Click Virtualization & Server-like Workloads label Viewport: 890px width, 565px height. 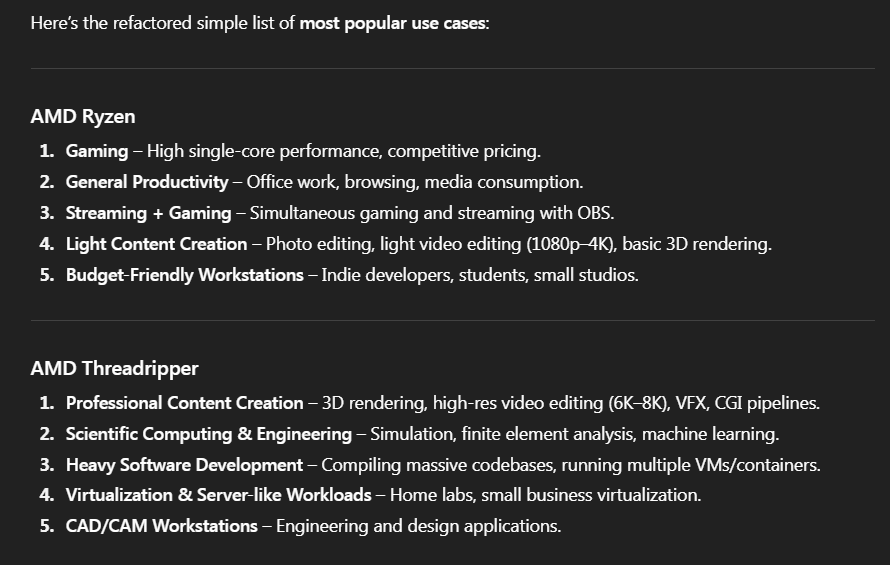point(218,495)
